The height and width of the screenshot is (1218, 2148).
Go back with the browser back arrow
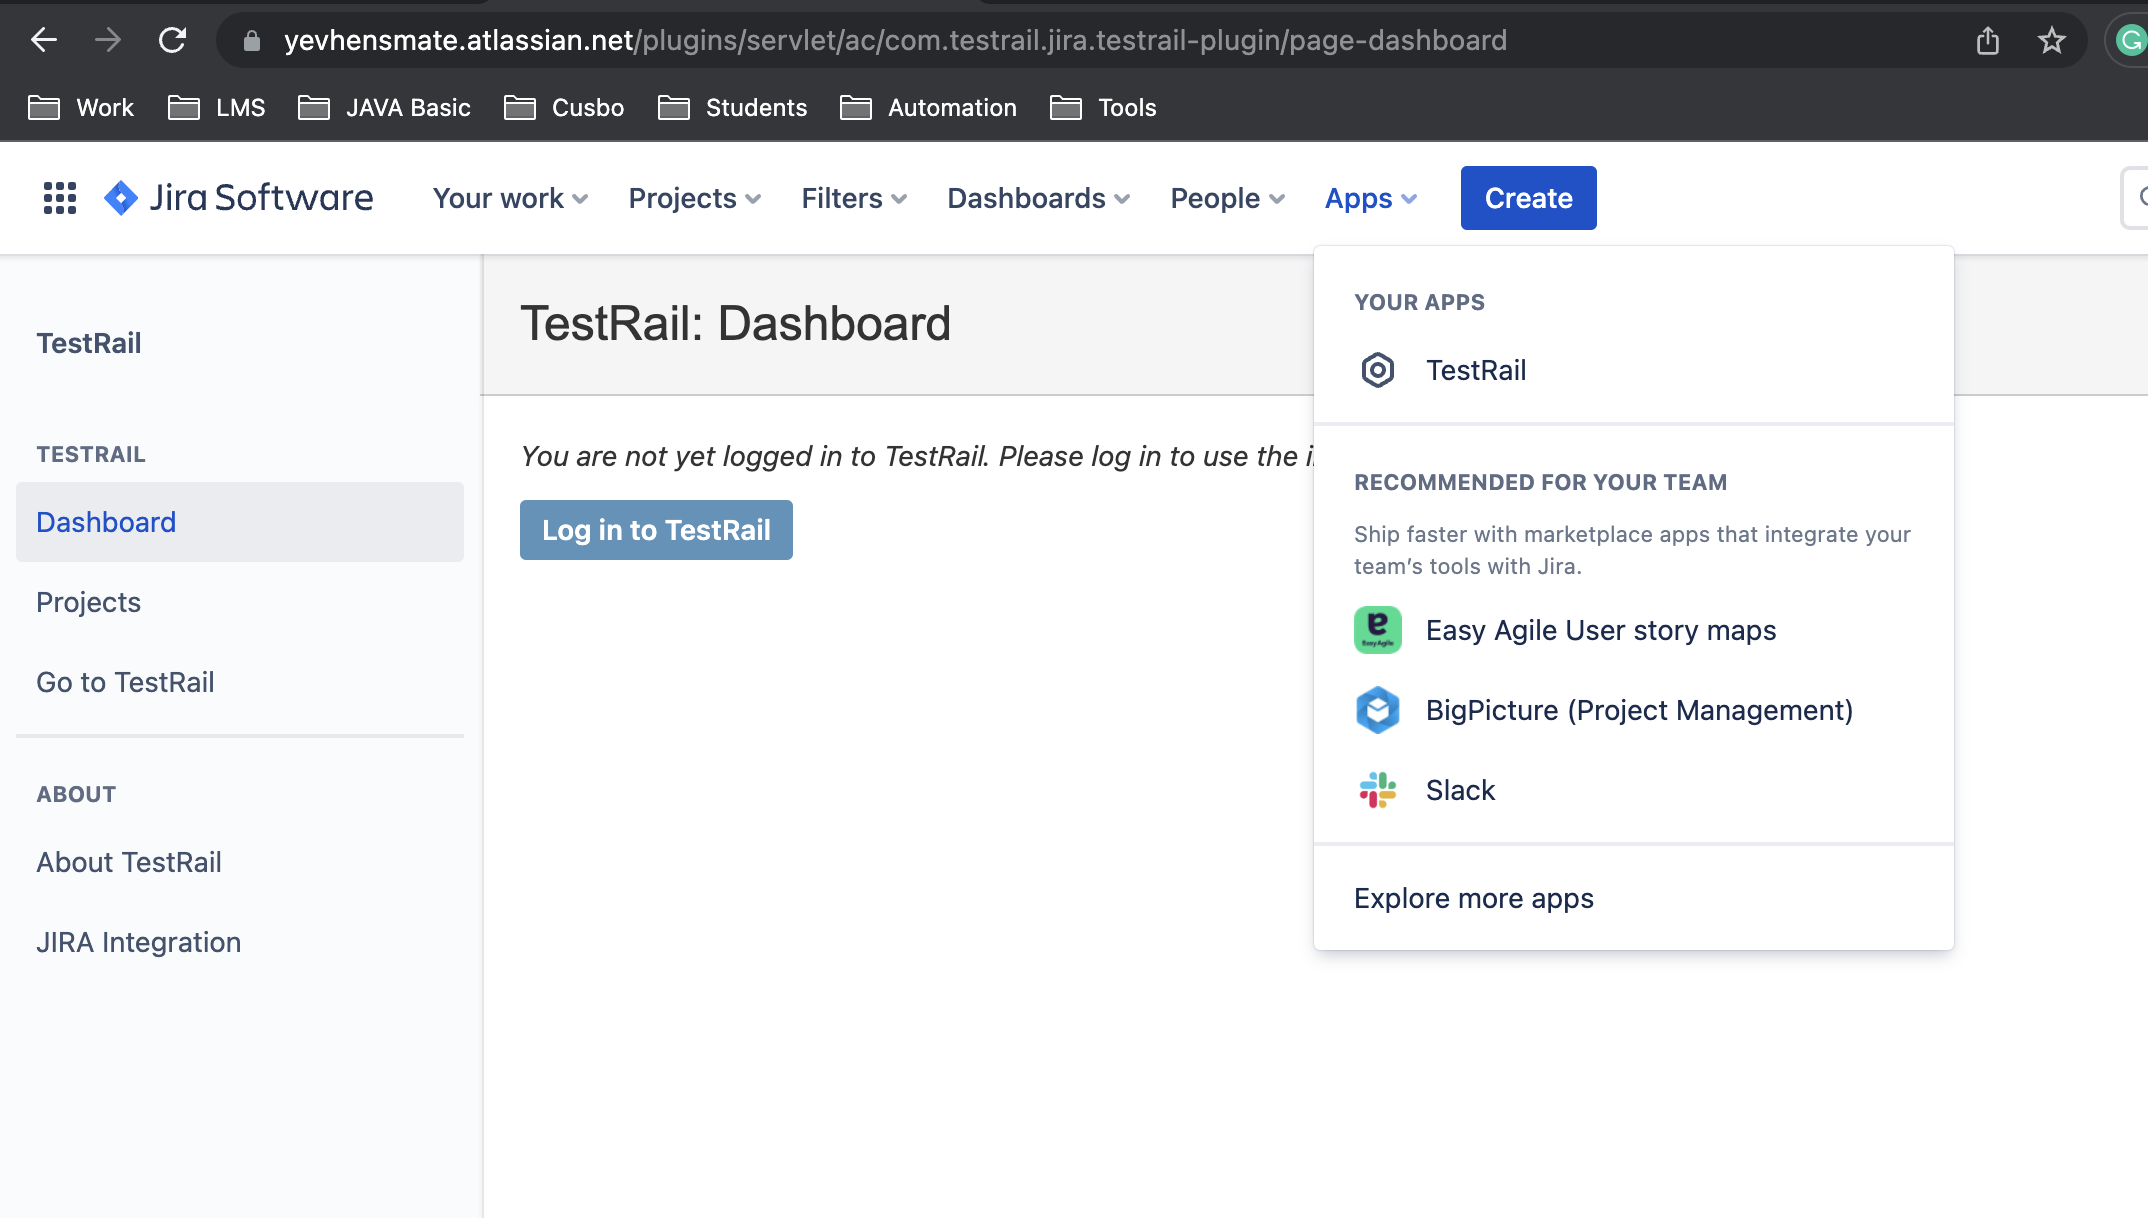[44, 40]
